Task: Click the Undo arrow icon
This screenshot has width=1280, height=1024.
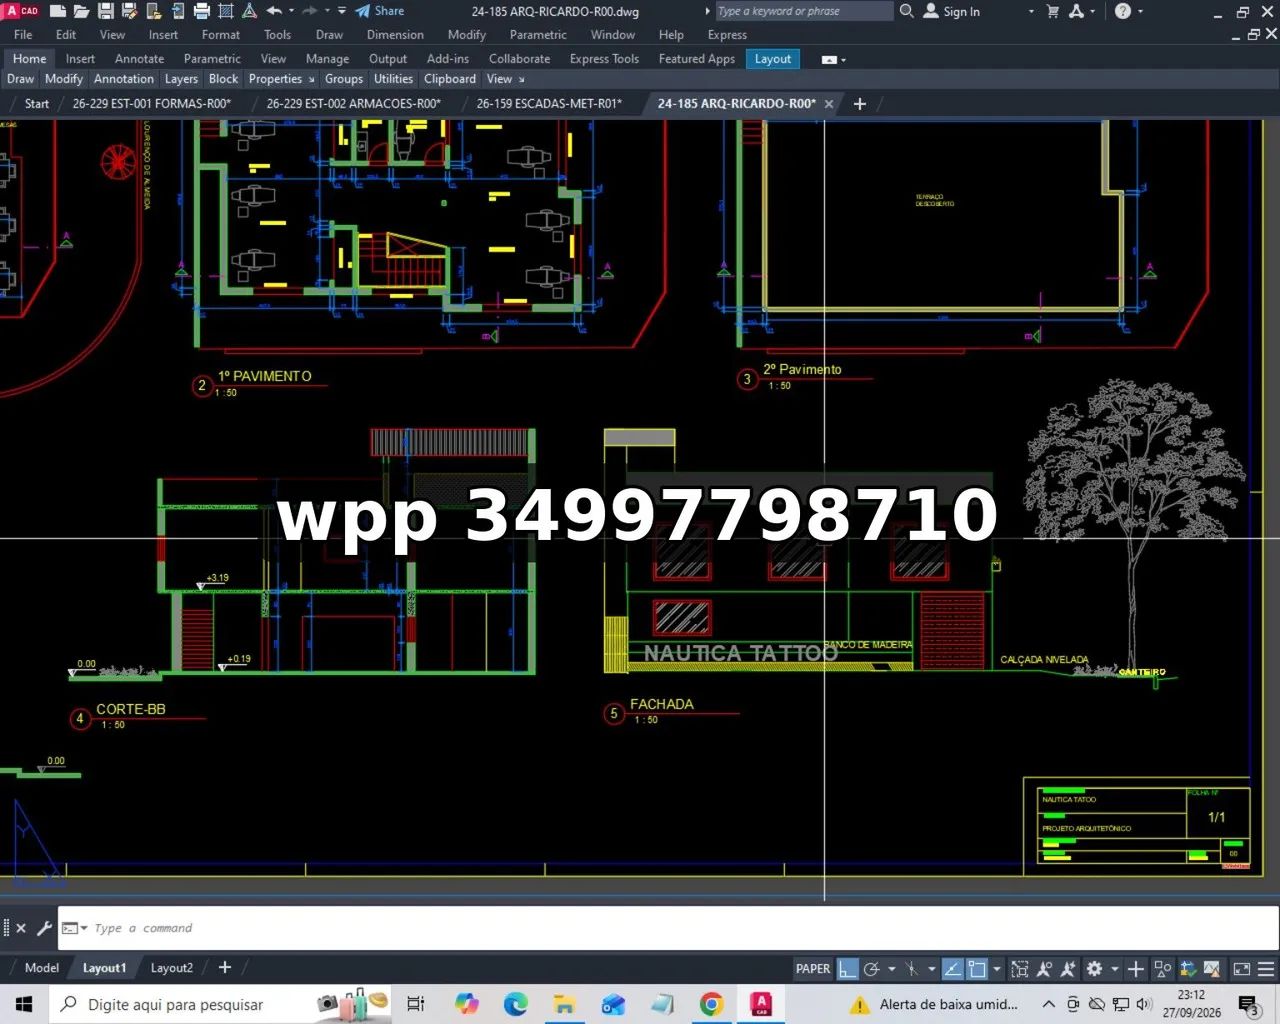Action: click(x=274, y=11)
